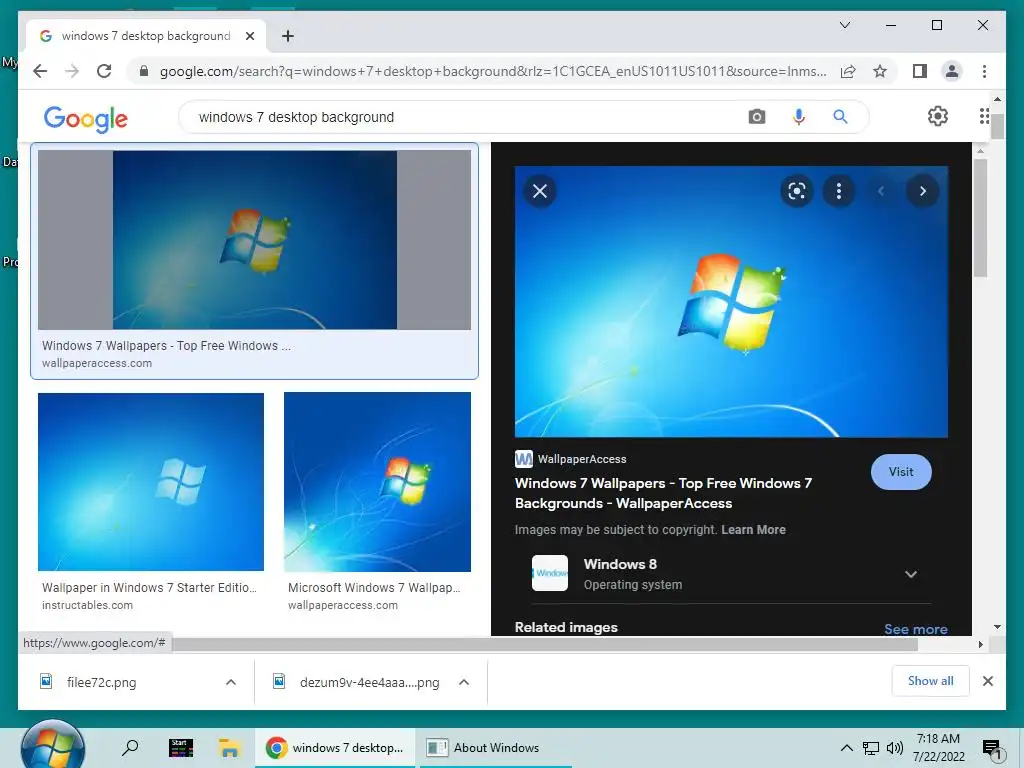
Task: Bookmark this tab with the star icon
Action: [880, 71]
